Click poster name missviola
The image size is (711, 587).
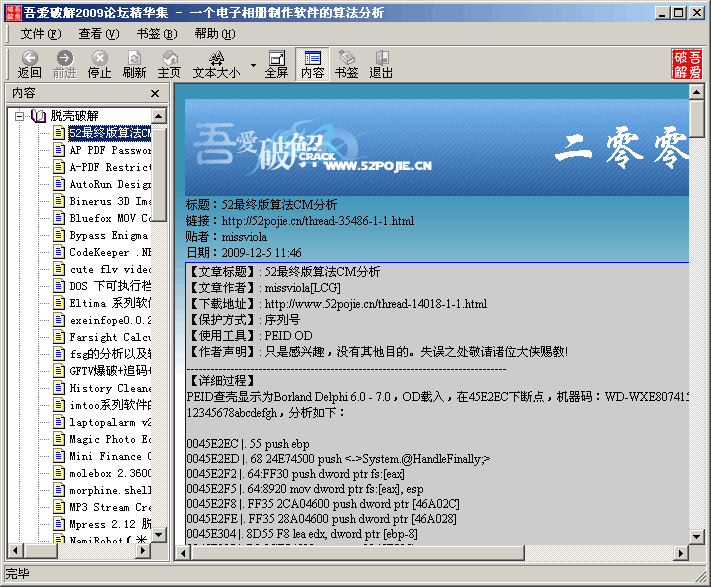(244, 237)
